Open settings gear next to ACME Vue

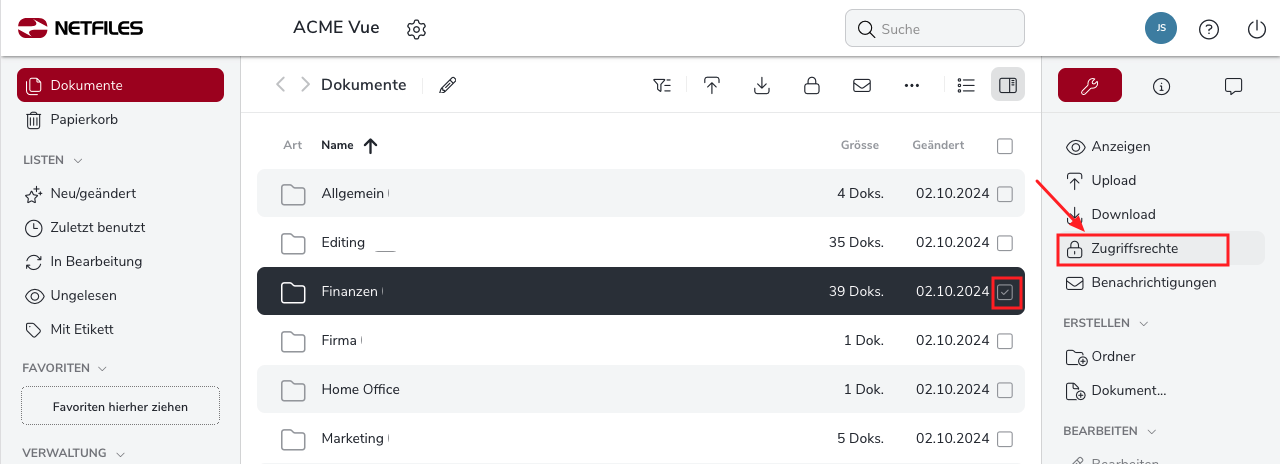click(x=417, y=29)
